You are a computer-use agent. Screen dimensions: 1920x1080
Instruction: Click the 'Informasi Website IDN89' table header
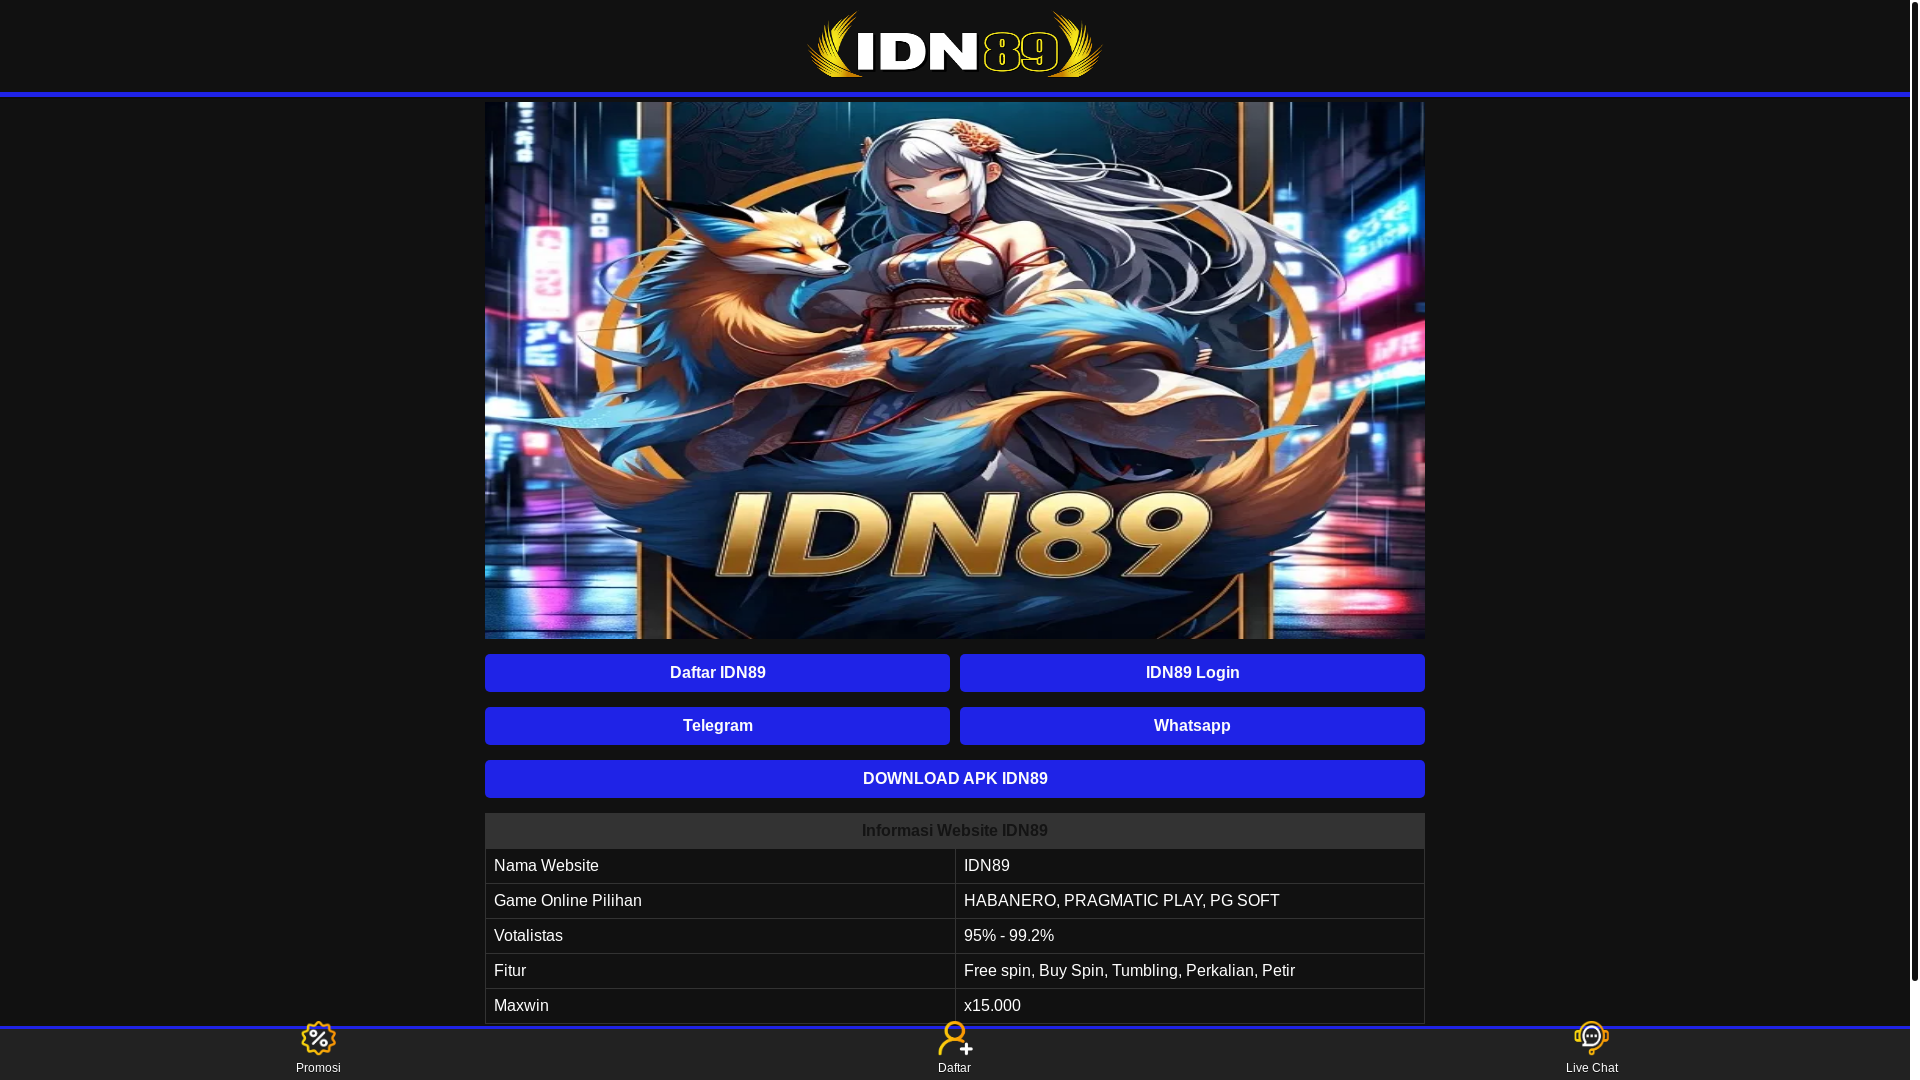click(955, 831)
